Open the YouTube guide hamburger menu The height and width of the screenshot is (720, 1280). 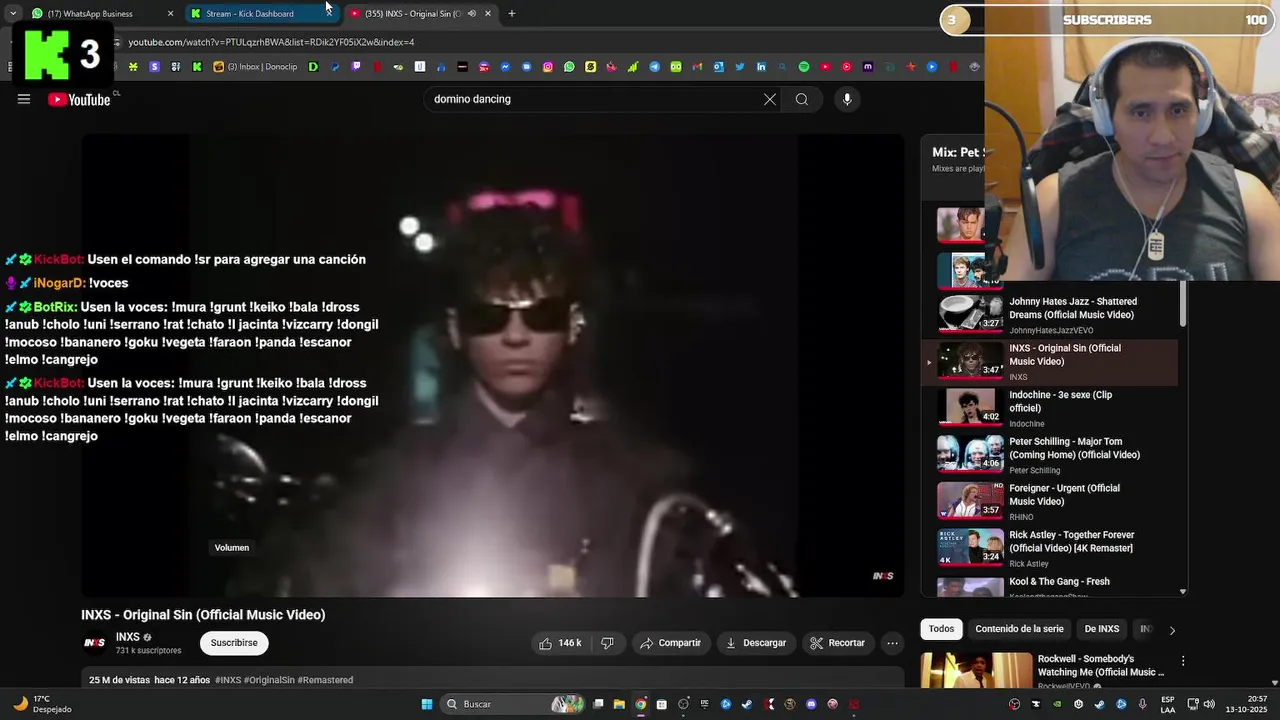tap(24, 99)
